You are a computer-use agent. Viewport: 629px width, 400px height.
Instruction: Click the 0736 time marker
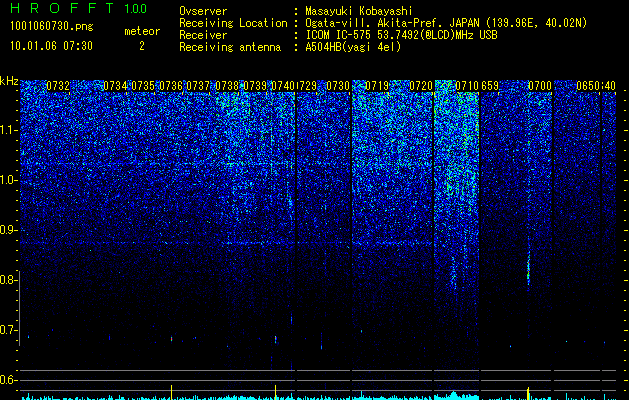171,86
